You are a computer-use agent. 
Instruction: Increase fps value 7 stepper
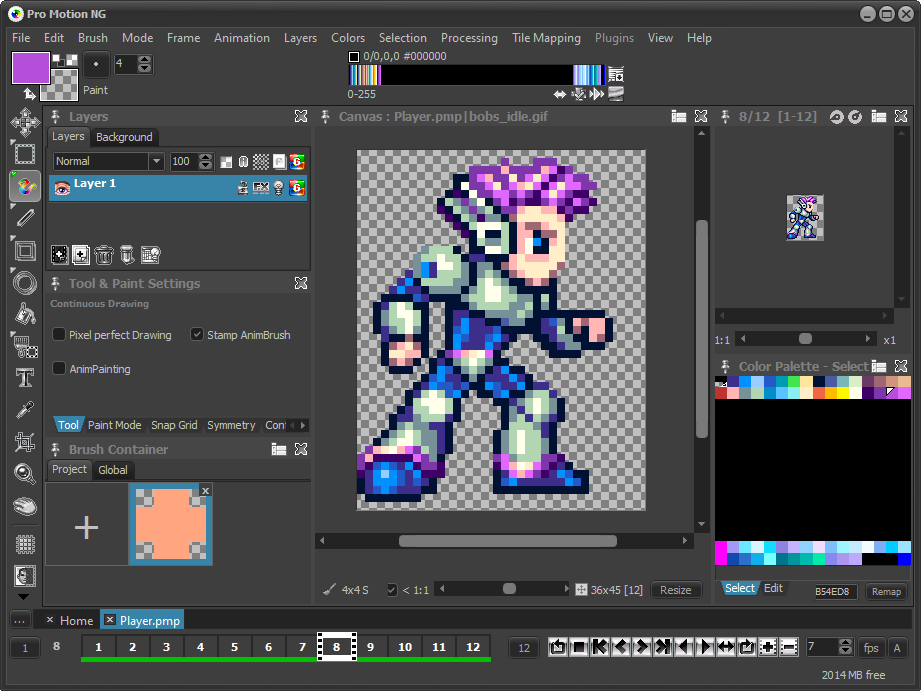[x=845, y=643]
